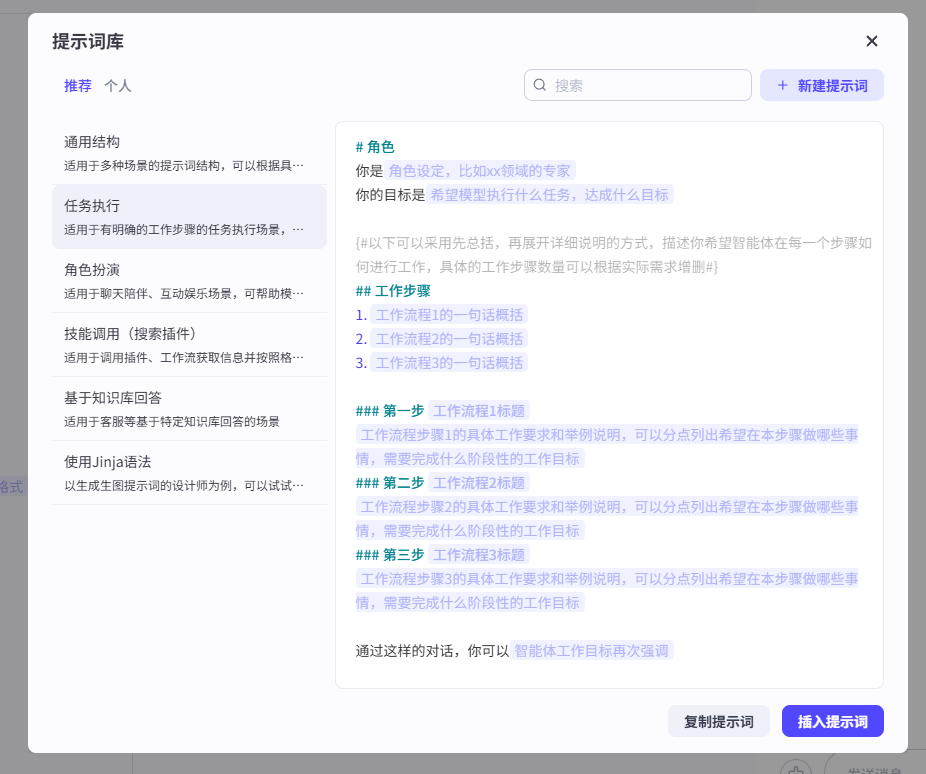The height and width of the screenshot is (774, 926).
Task: Click the 角色设定，比如xx领域的专家 placeholder
Action: click(x=480, y=171)
